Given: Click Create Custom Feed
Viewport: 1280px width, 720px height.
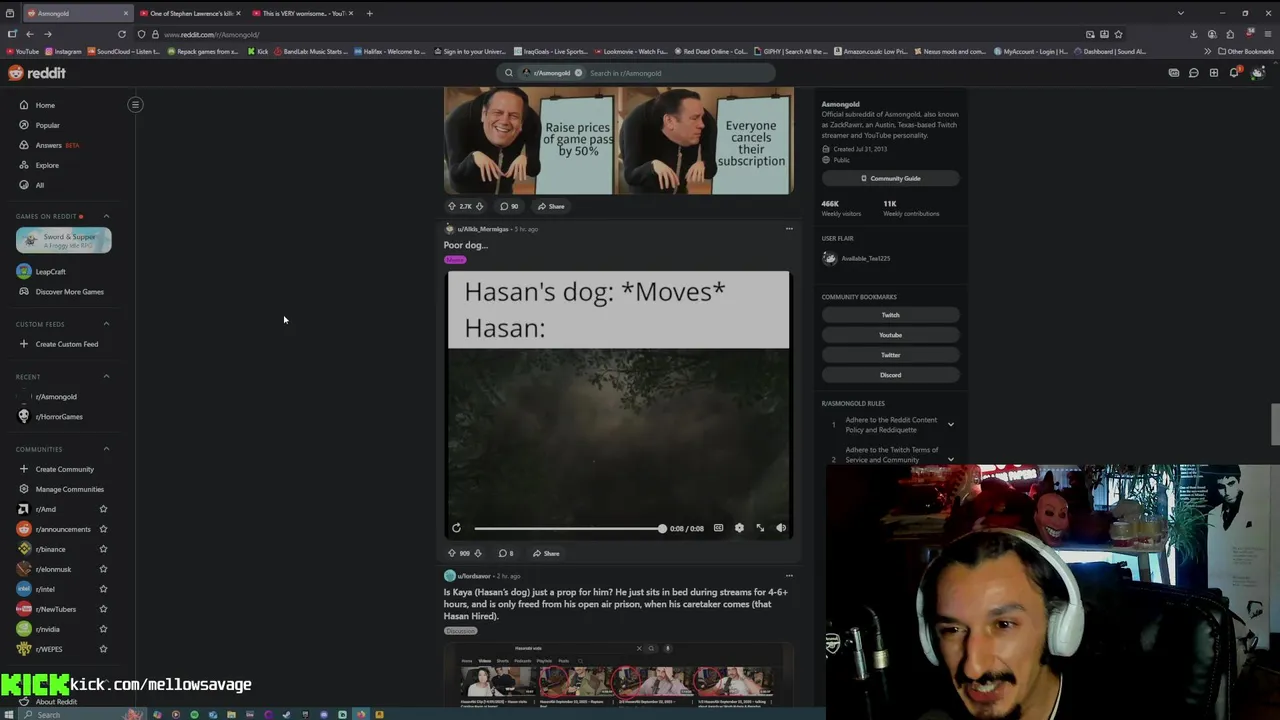Looking at the screenshot, I should coord(66,344).
